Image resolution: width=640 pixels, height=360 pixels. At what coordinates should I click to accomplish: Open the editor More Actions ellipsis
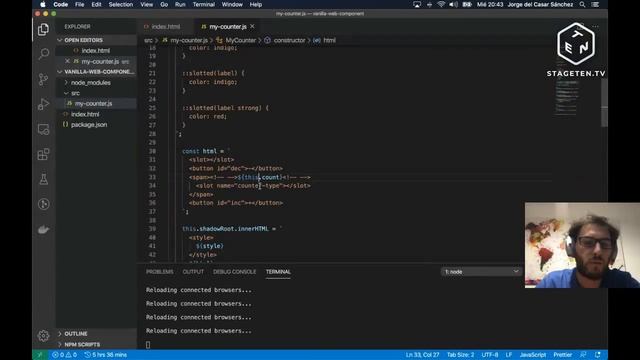pyautogui.click(x=596, y=27)
